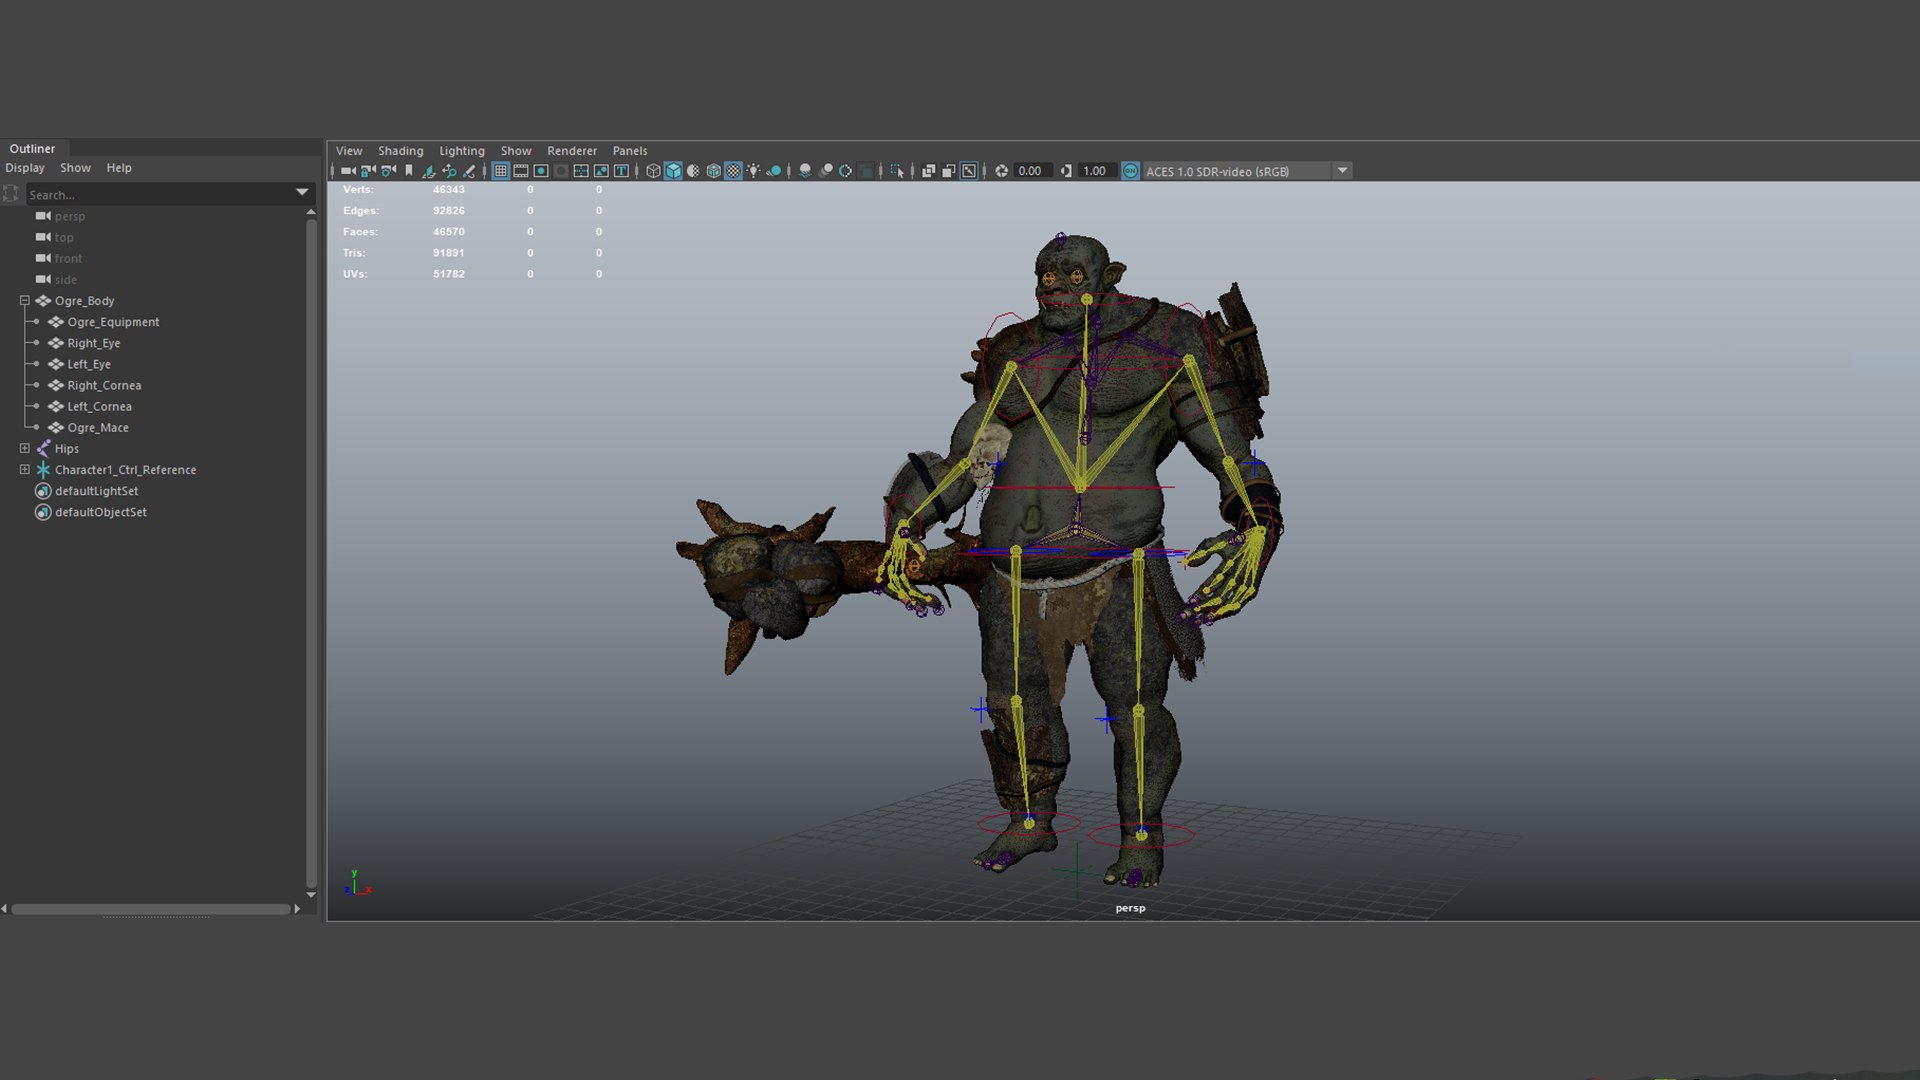1920x1080 pixels.
Task: Click the Field Chart icon
Action: pyautogui.click(x=581, y=171)
